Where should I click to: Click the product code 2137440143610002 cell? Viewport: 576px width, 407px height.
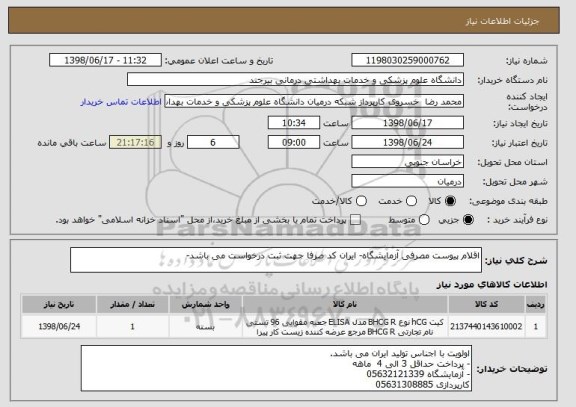point(486,326)
